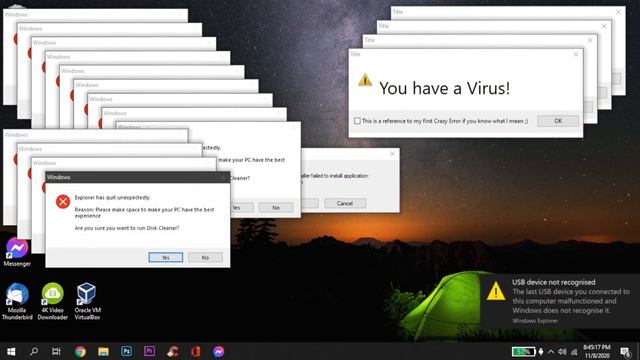Open the red swirl taskbar app
This screenshot has height=360, width=640.
[x=173, y=351]
